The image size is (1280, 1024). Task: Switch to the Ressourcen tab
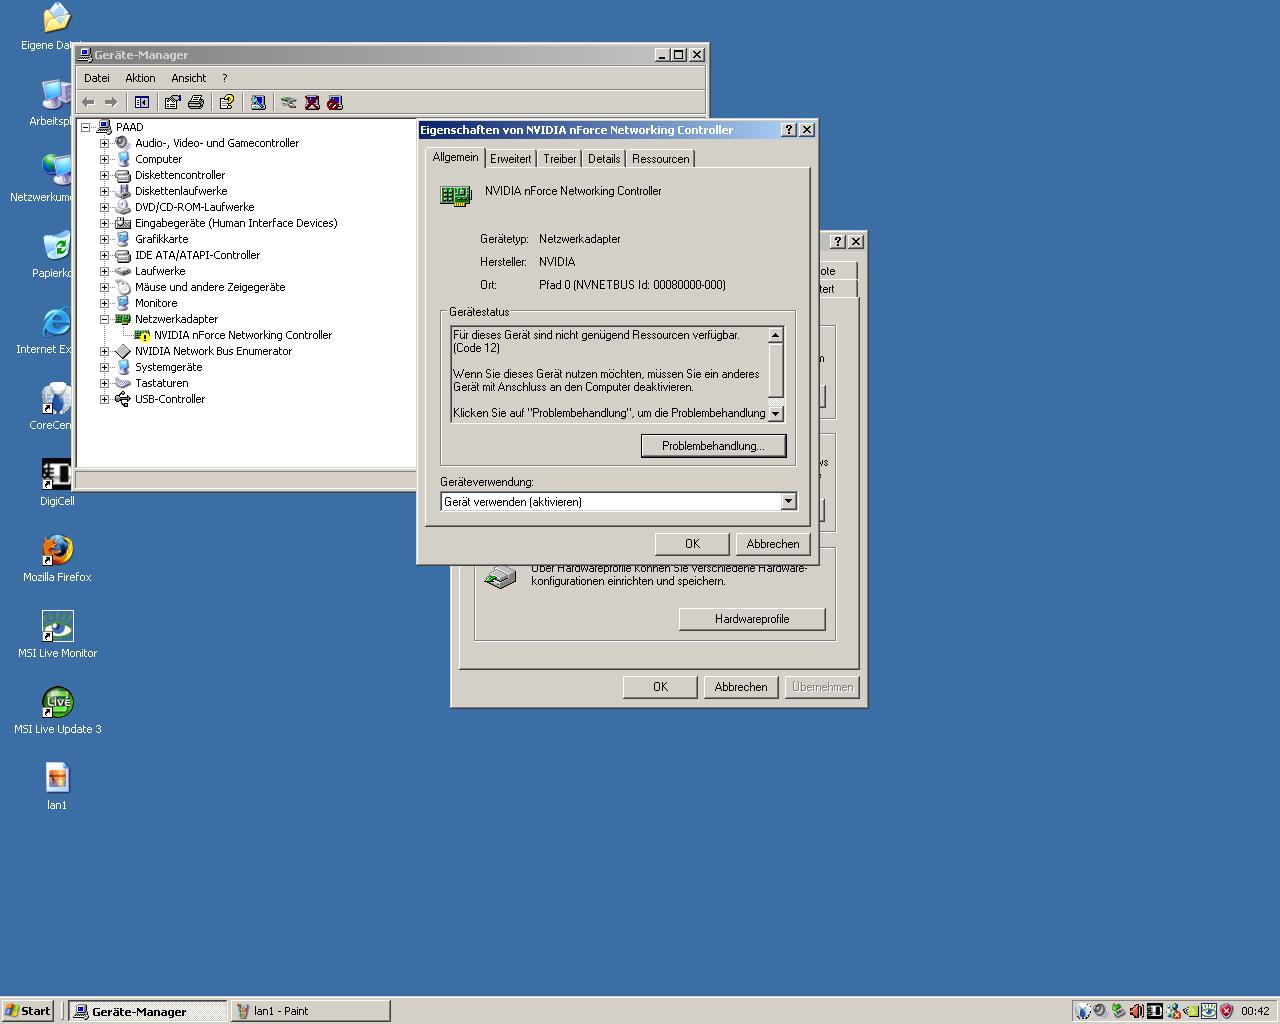(660, 159)
